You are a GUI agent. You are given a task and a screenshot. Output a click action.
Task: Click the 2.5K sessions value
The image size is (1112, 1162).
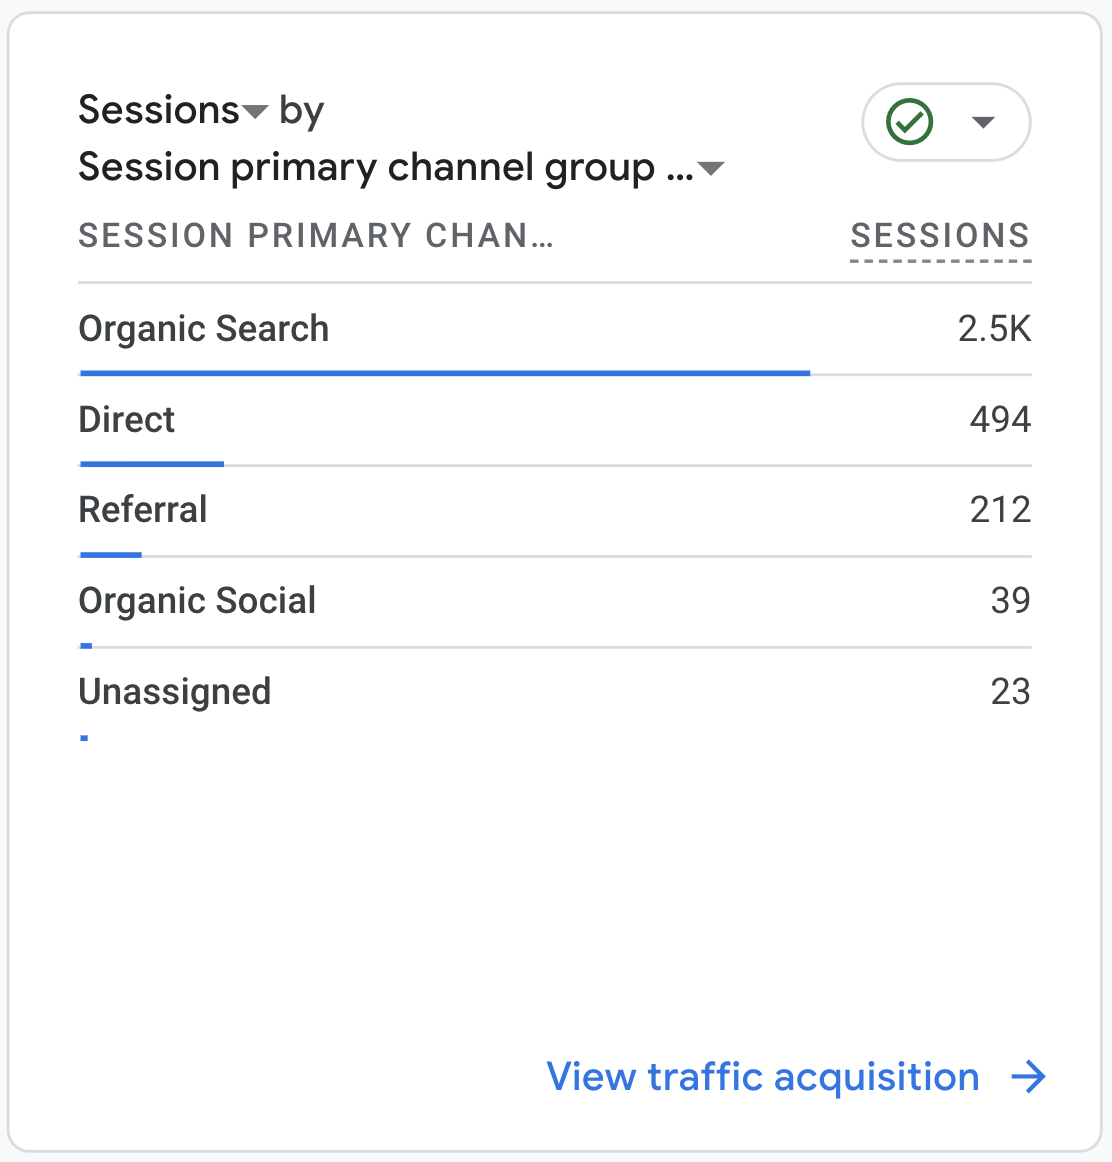click(x=994, y=329)
